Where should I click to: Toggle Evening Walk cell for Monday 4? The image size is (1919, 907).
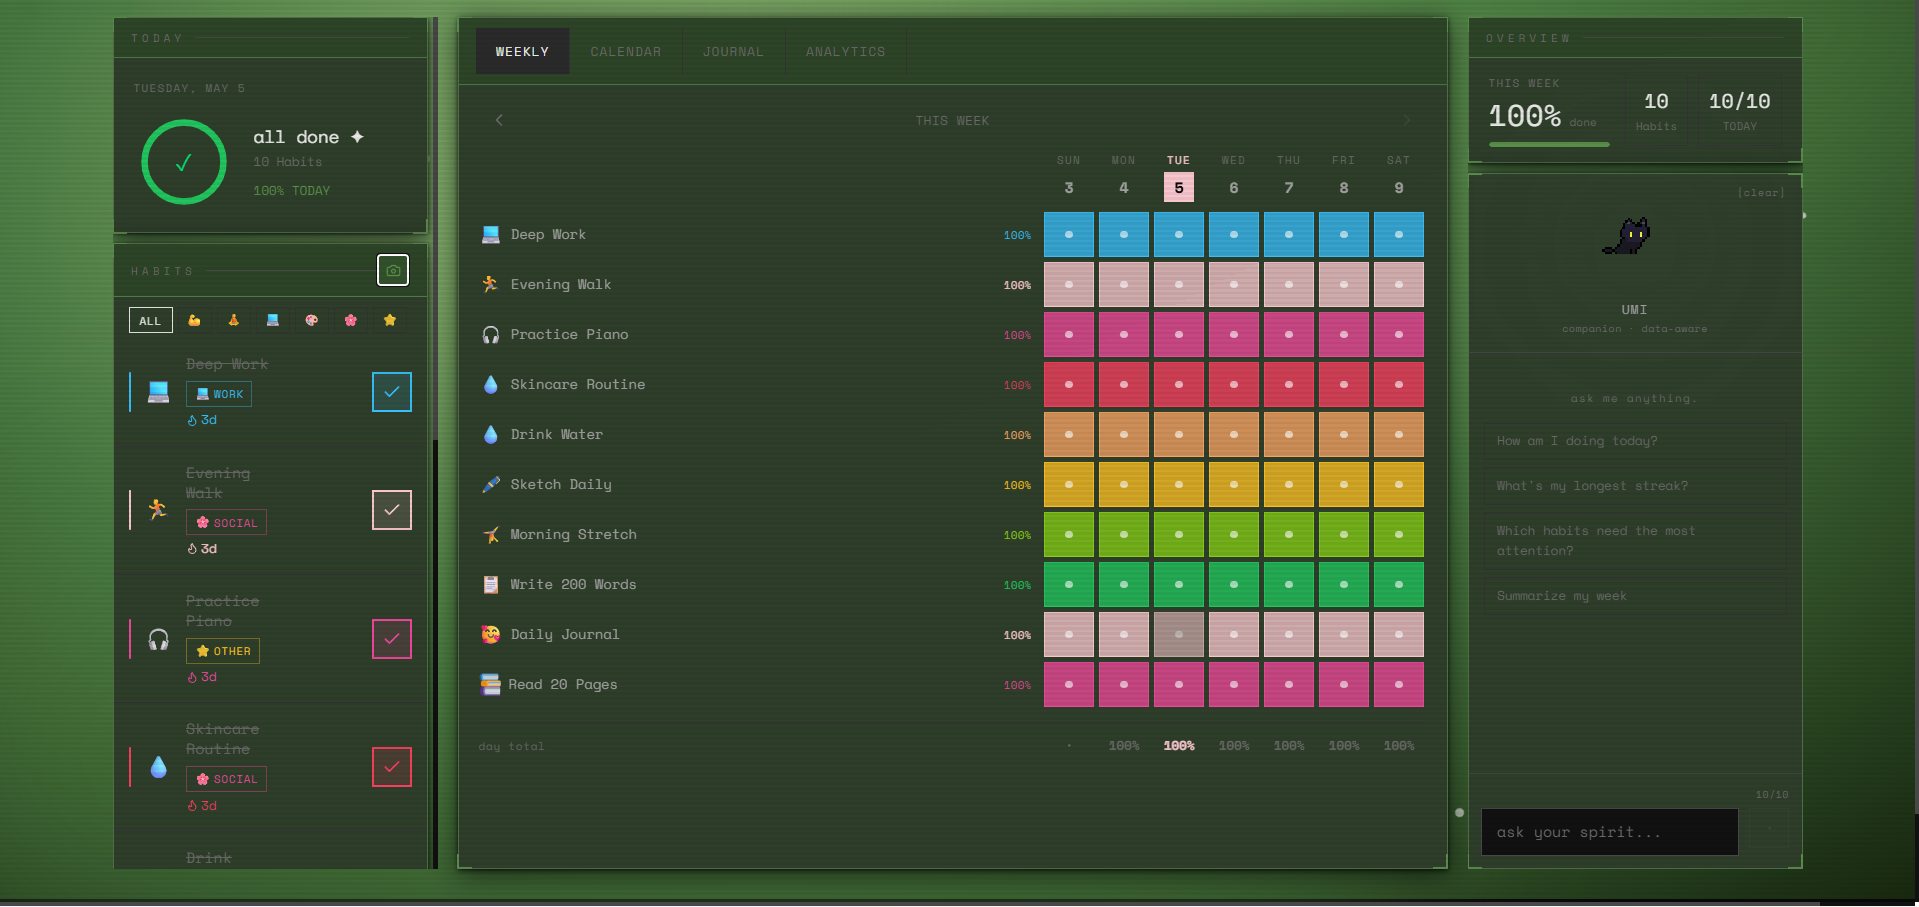tap(1124, 284)
